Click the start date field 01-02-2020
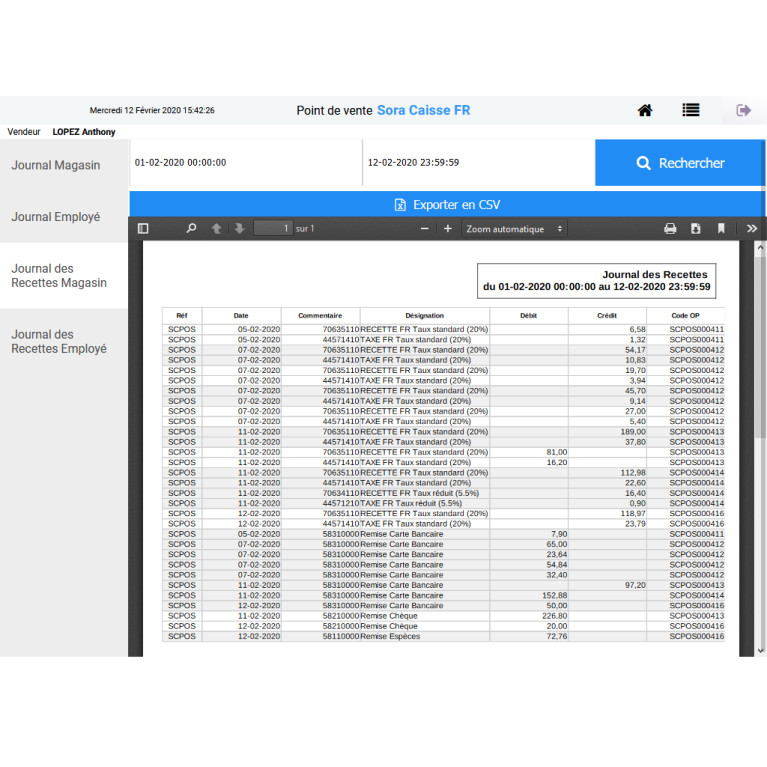The height and width of the screenshot is (767, 767). (245, 163)
